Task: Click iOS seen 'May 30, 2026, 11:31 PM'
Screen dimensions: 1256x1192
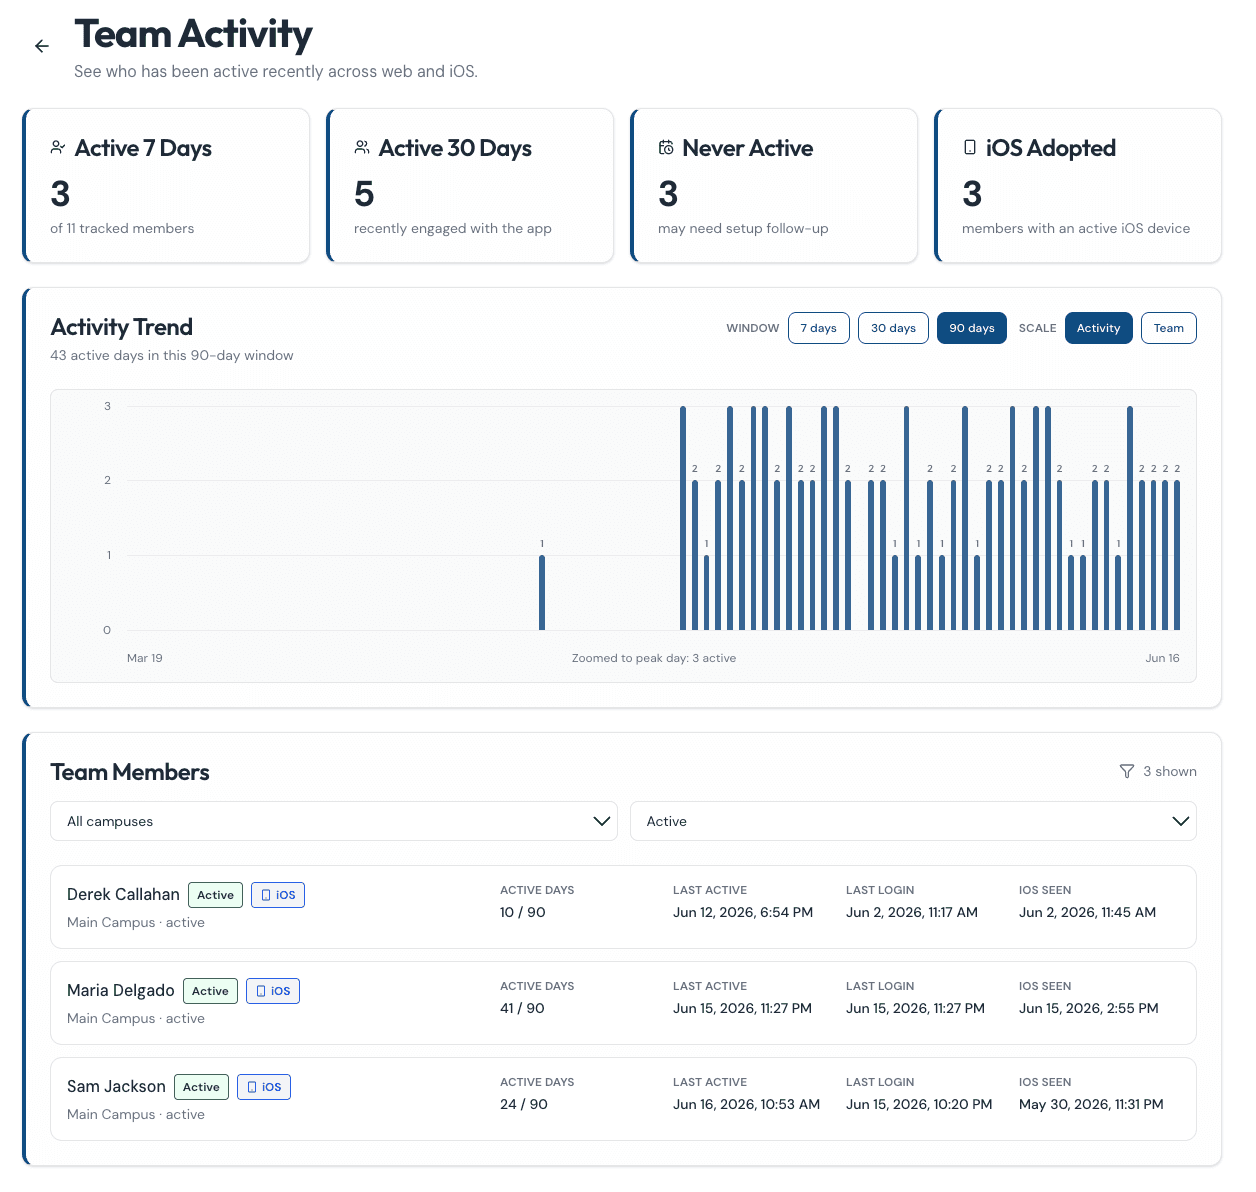Action: [x=1091, y=1104]
